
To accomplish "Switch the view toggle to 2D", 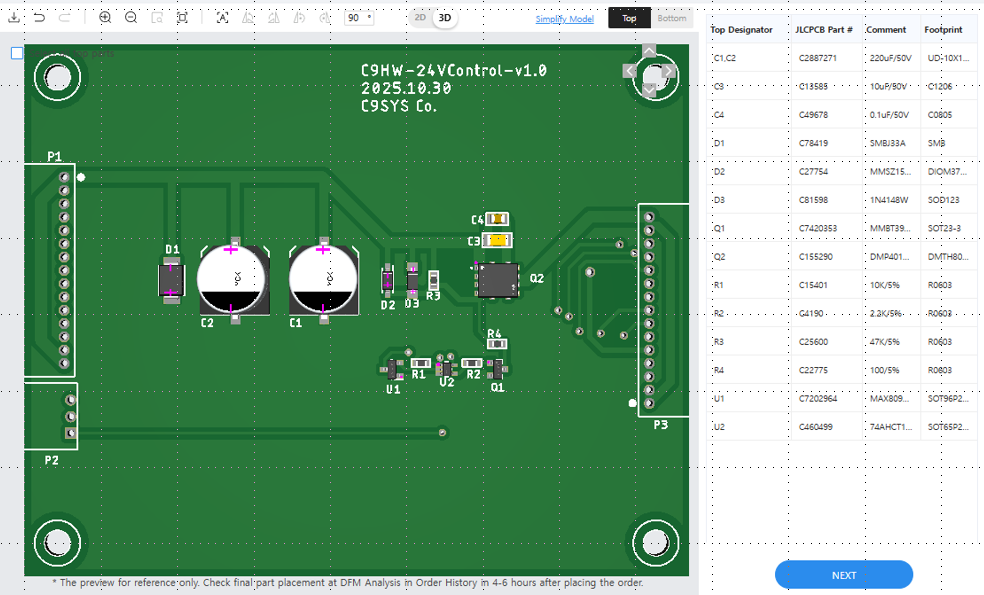I will [x=421, y=18].
